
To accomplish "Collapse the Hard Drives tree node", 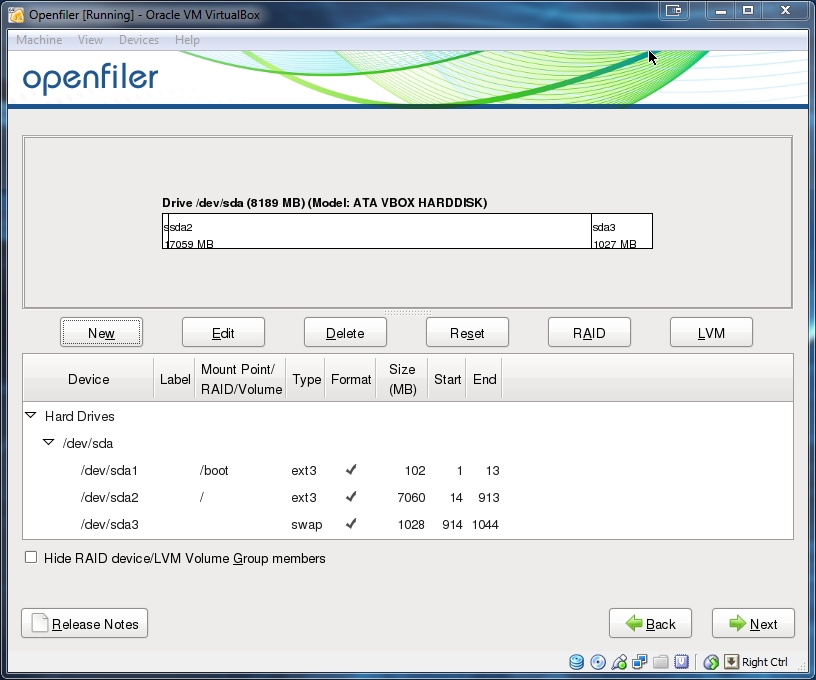I will 31,415.
